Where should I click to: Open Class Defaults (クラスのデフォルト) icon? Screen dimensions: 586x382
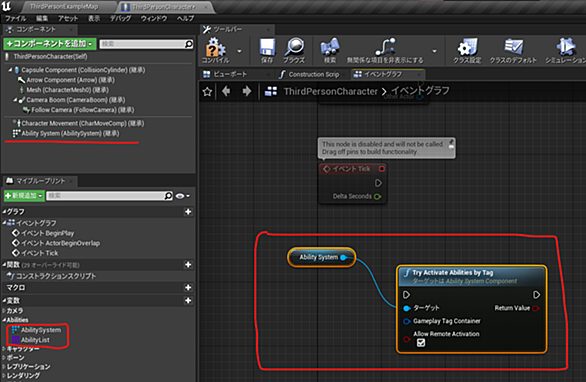513,47
